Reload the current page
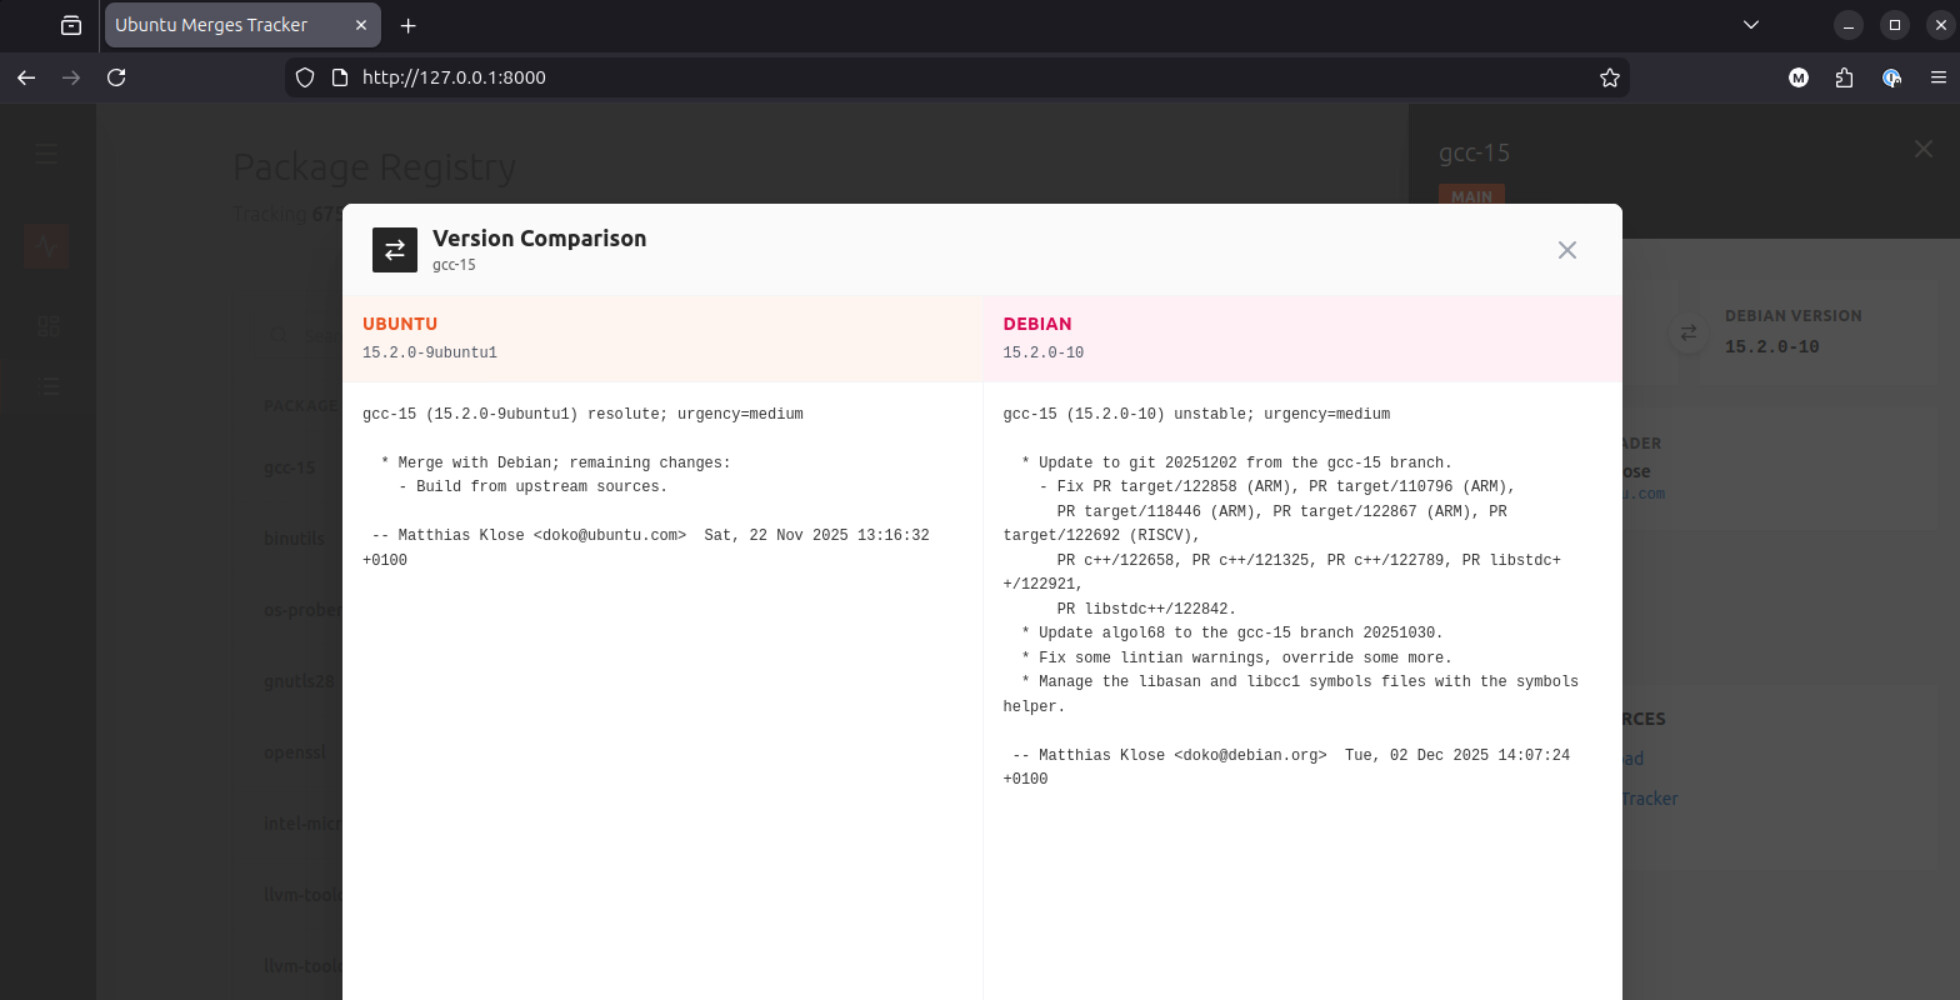Viewport: 1960px width, 1000px height. coord(116,78)
